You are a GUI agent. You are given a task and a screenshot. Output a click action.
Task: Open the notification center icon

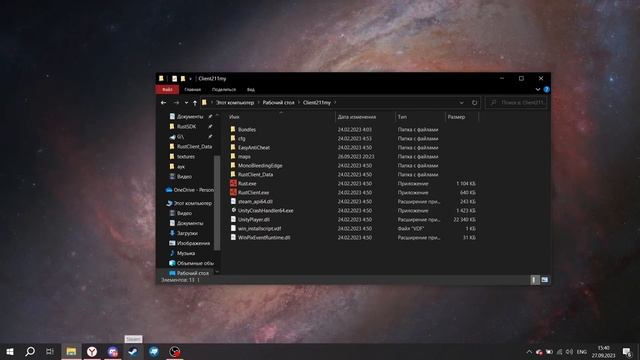coord(627,351)
